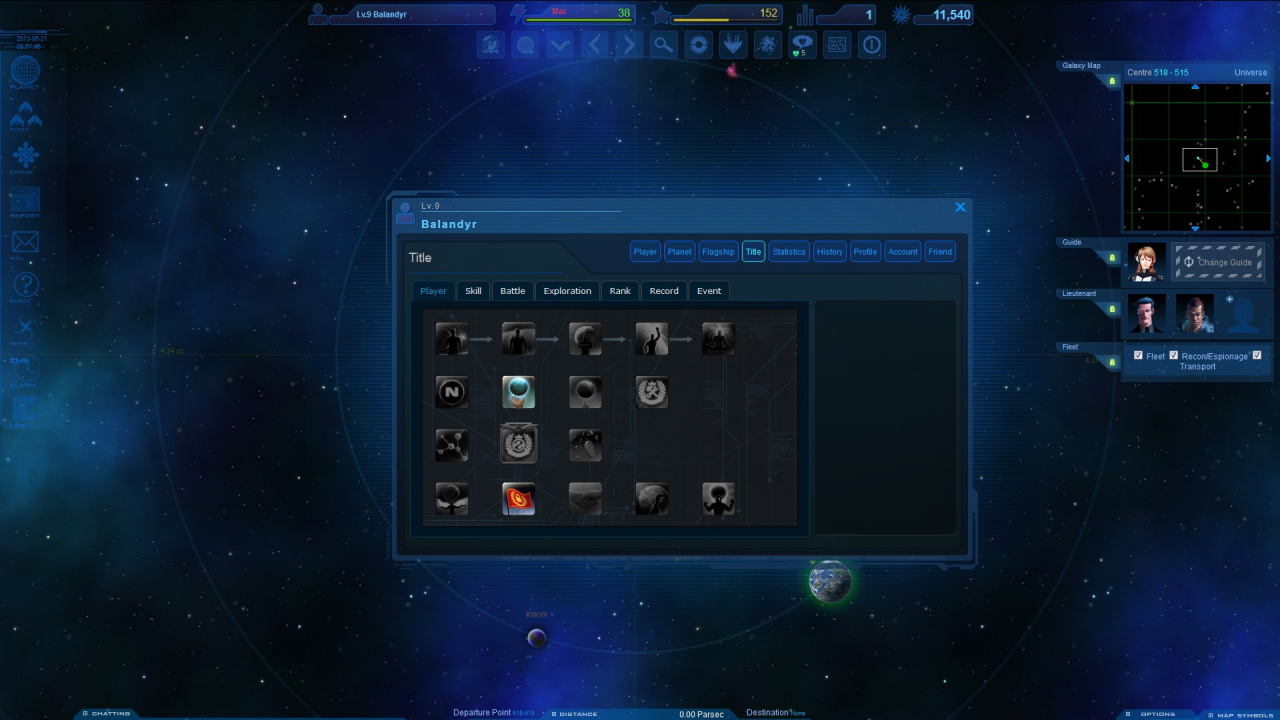Screen dimensions: 1280x720
Task: Click the green Earth-like planet
Action: pos(830,581)
